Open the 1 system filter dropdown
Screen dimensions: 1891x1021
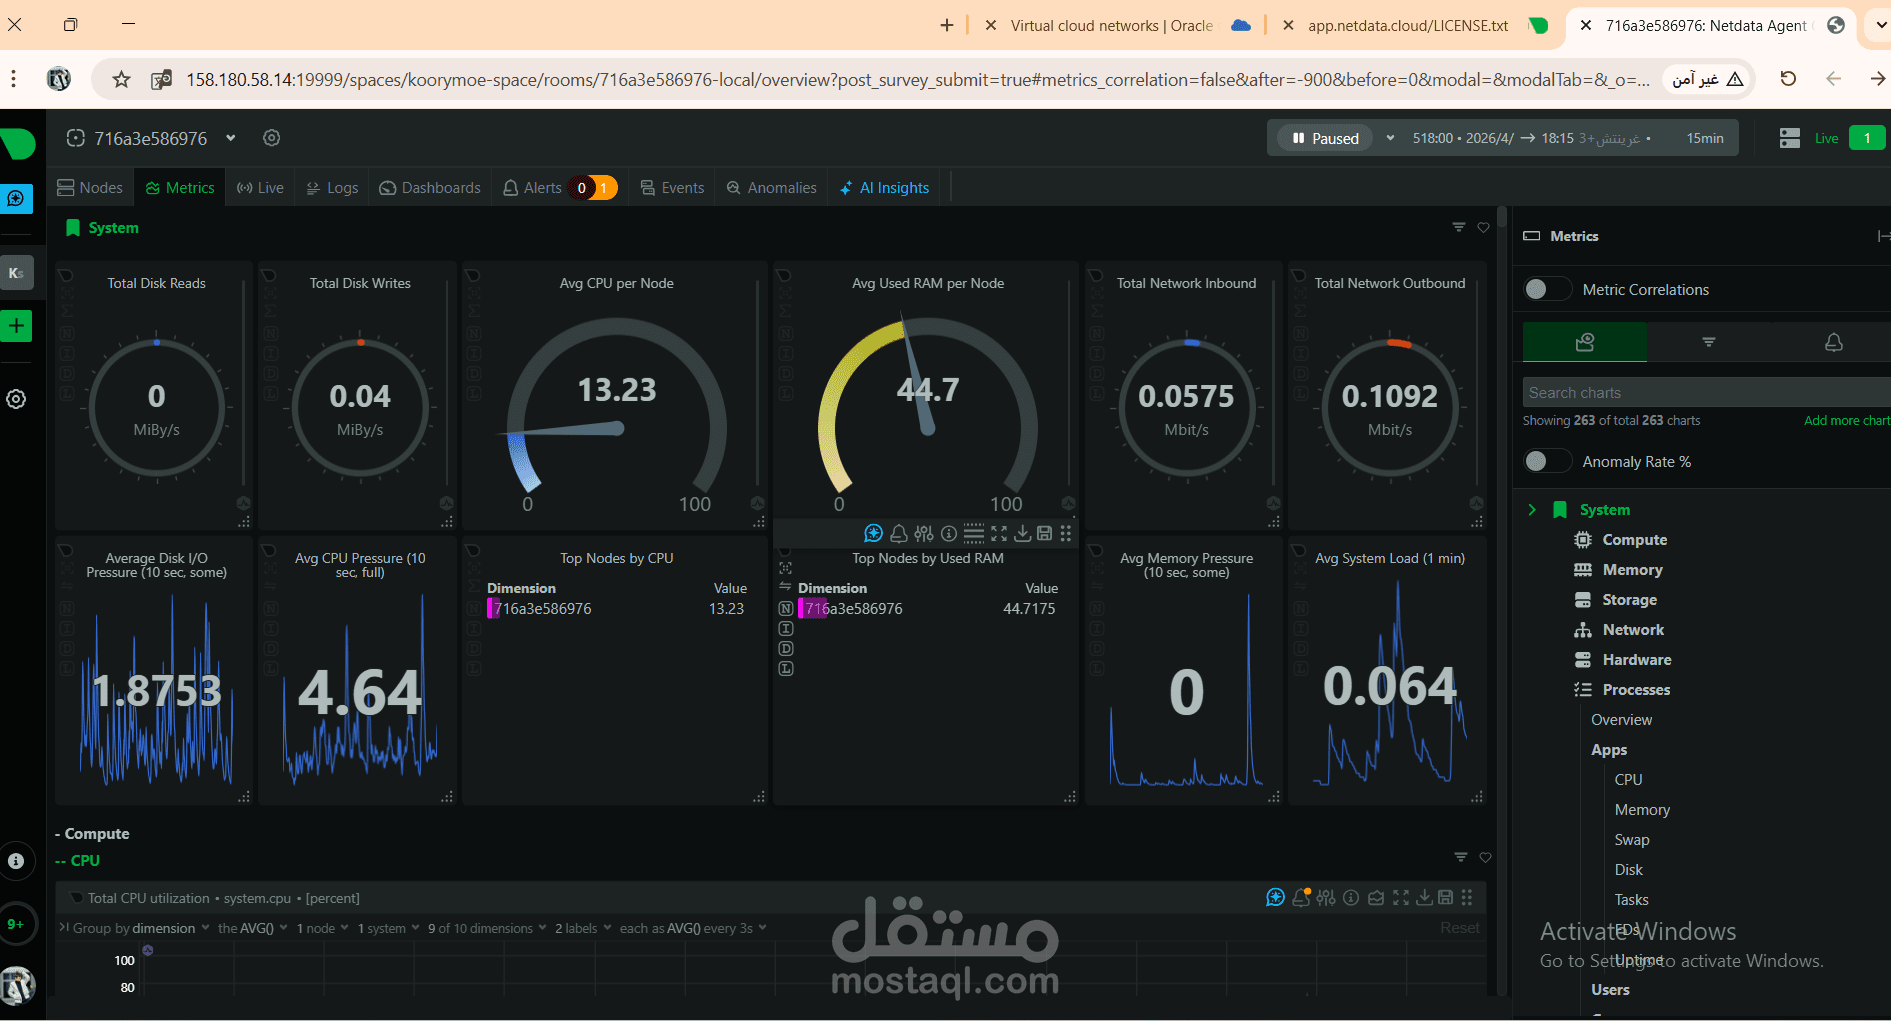pyautogui.click(x=389, y=928)
